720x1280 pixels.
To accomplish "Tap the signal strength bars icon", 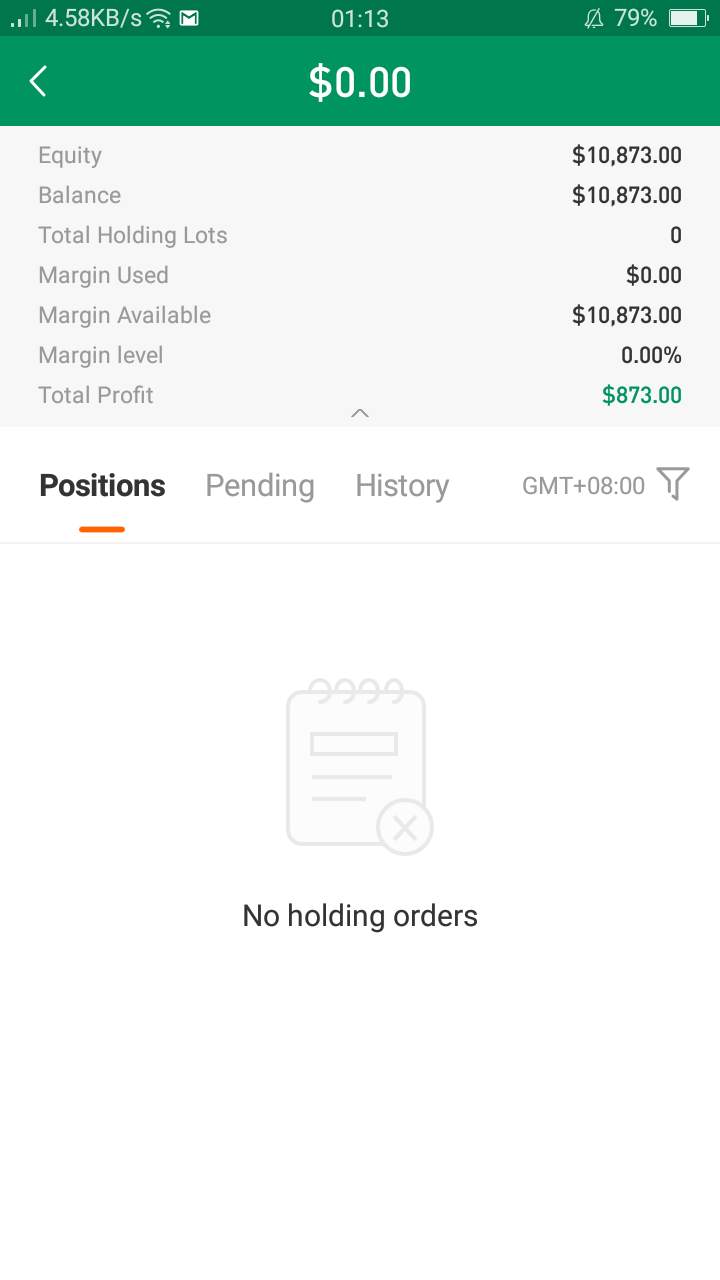I will pyautogui.click(x=24, y=18).
